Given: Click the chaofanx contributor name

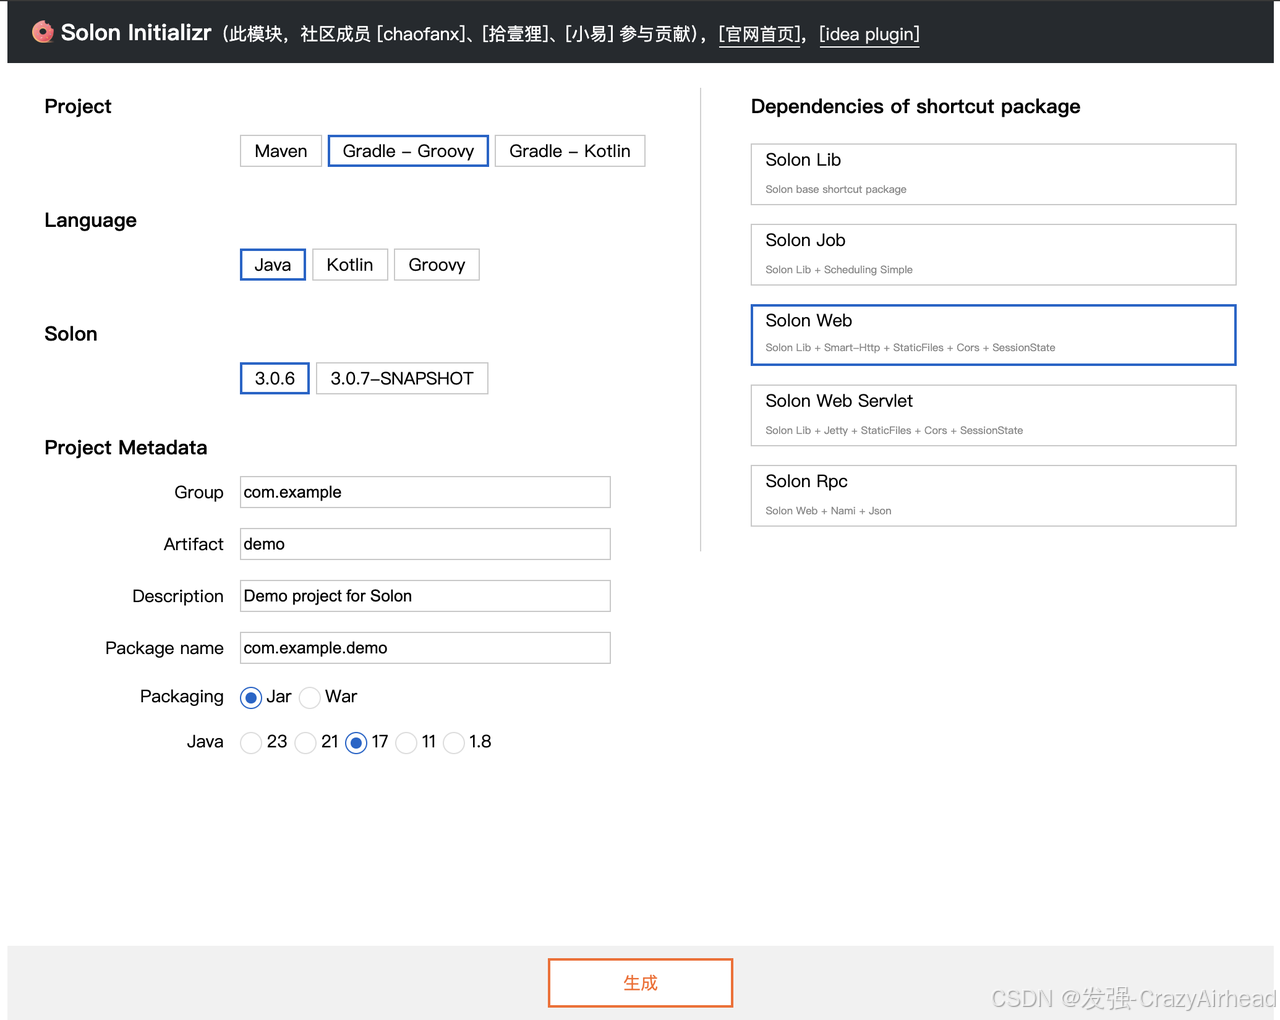Looking at the screenshot, I should [x=423, y=34].
